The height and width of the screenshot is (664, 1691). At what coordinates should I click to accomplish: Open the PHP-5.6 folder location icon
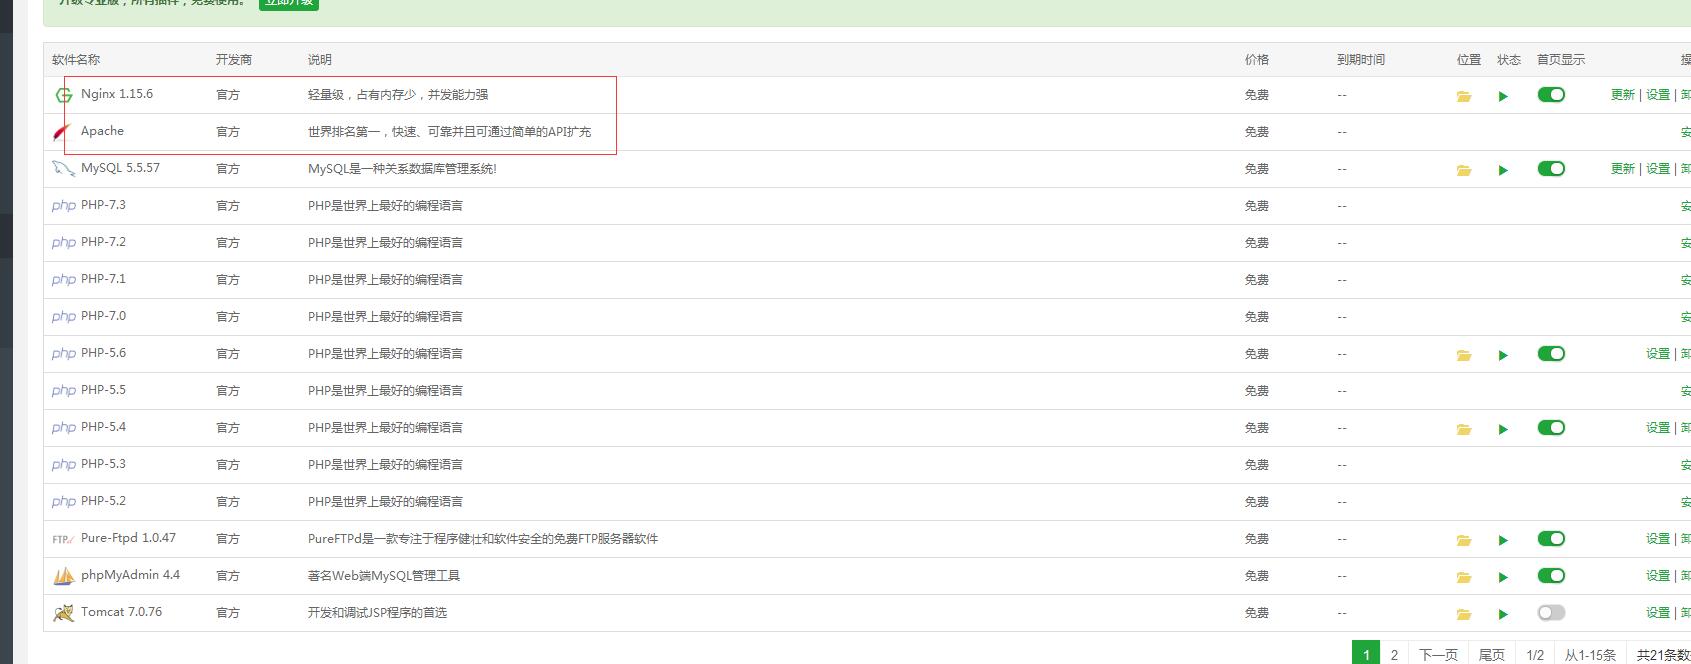[x=1464, y=355]
